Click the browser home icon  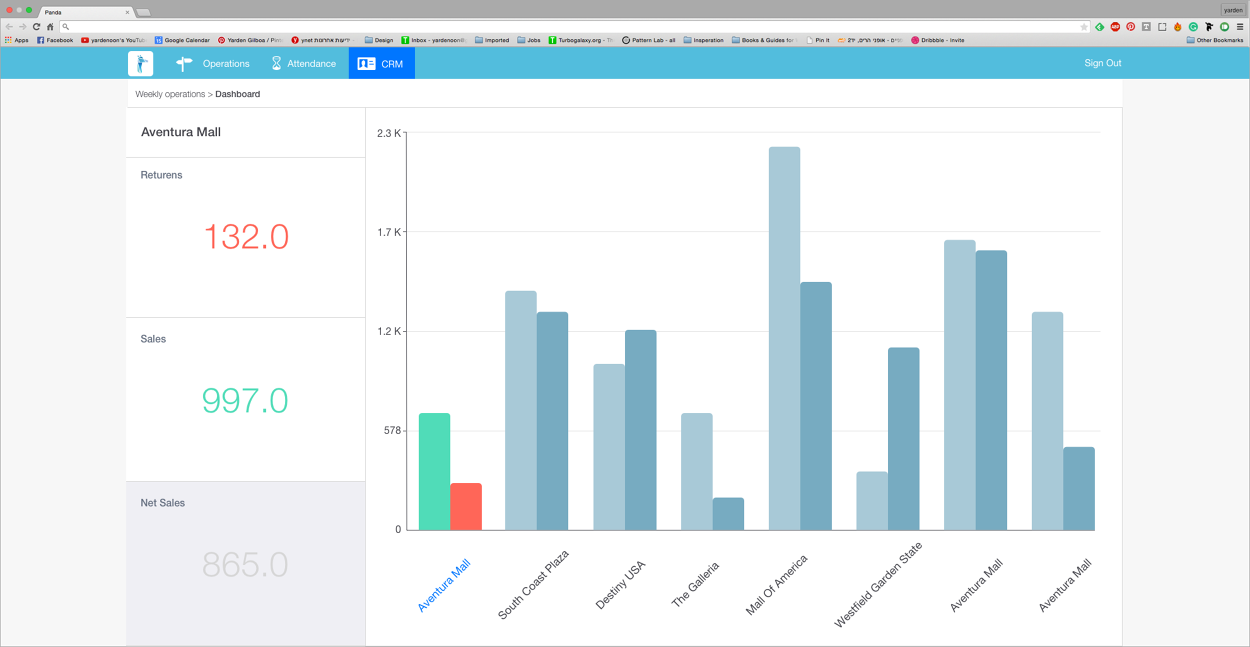[50, 26]
